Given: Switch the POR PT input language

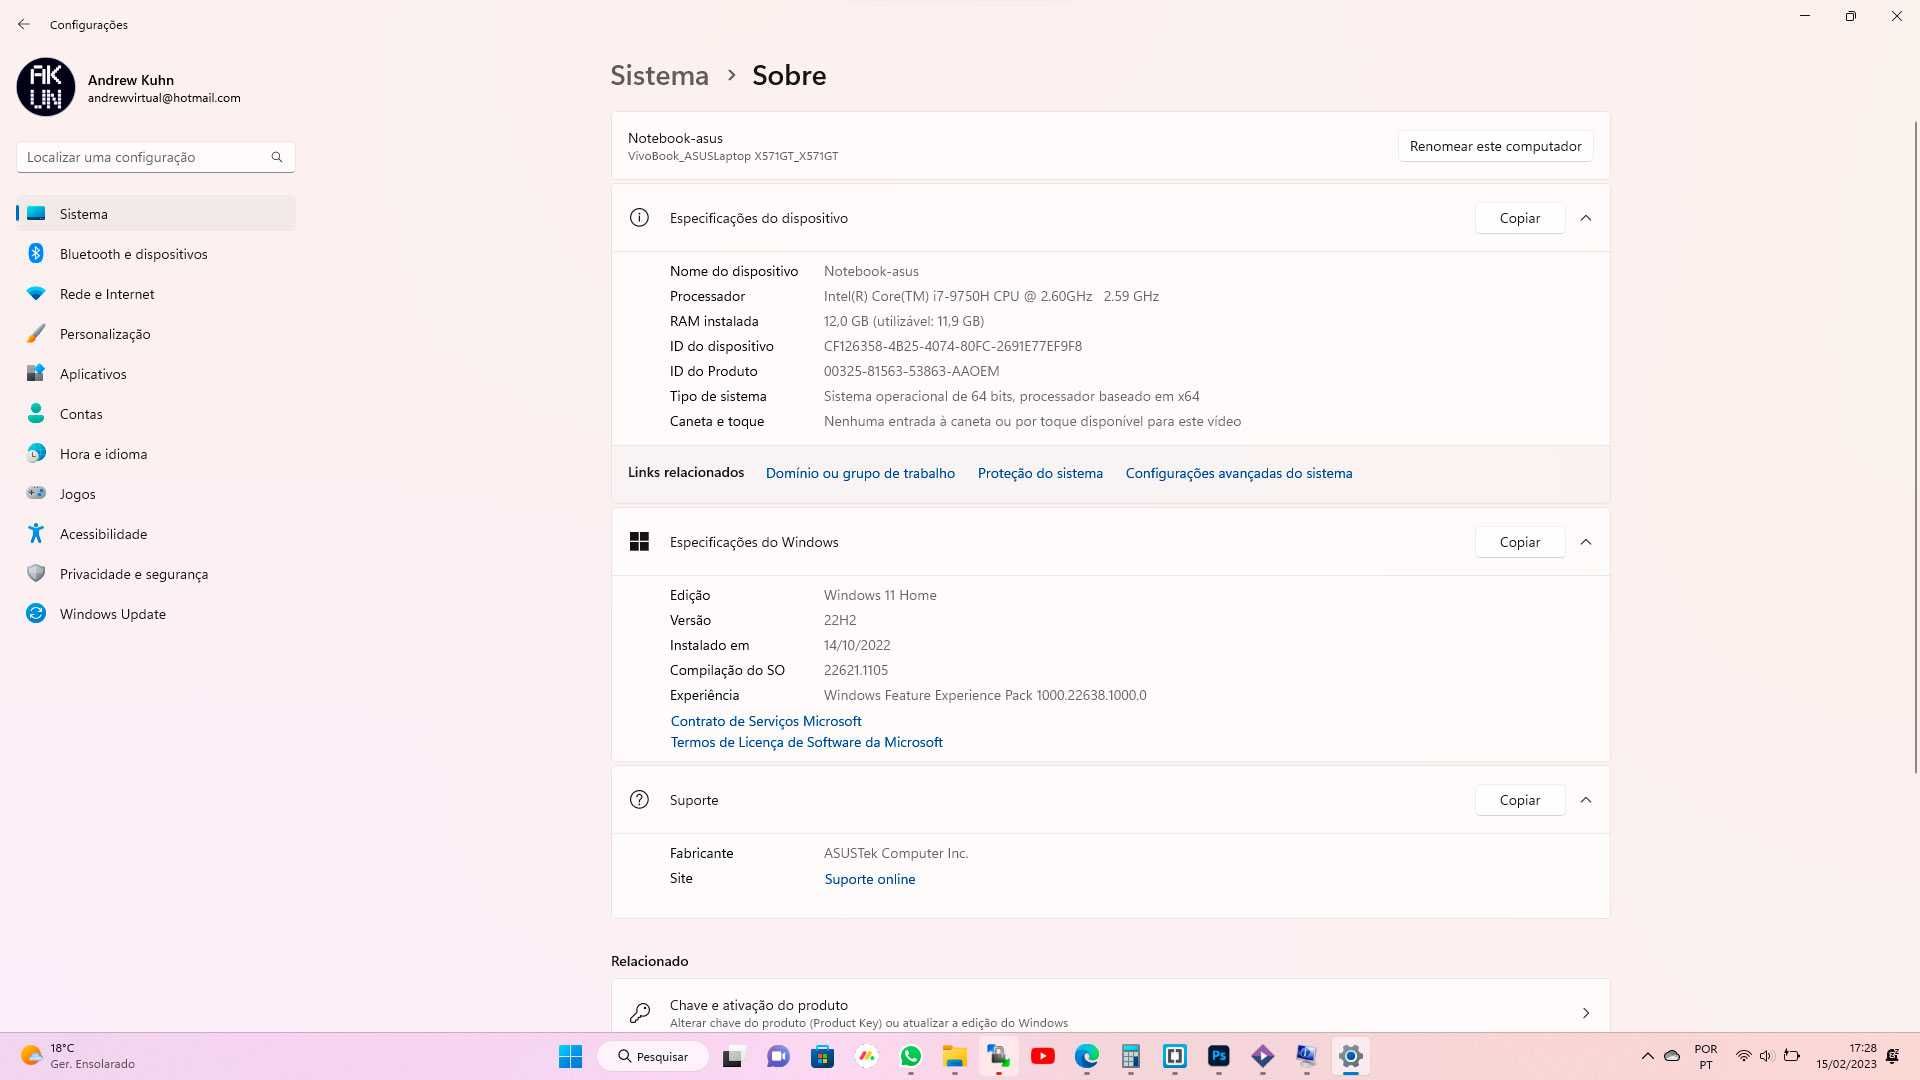Looking at the screenshot, I should [x=1706, y=1056].
